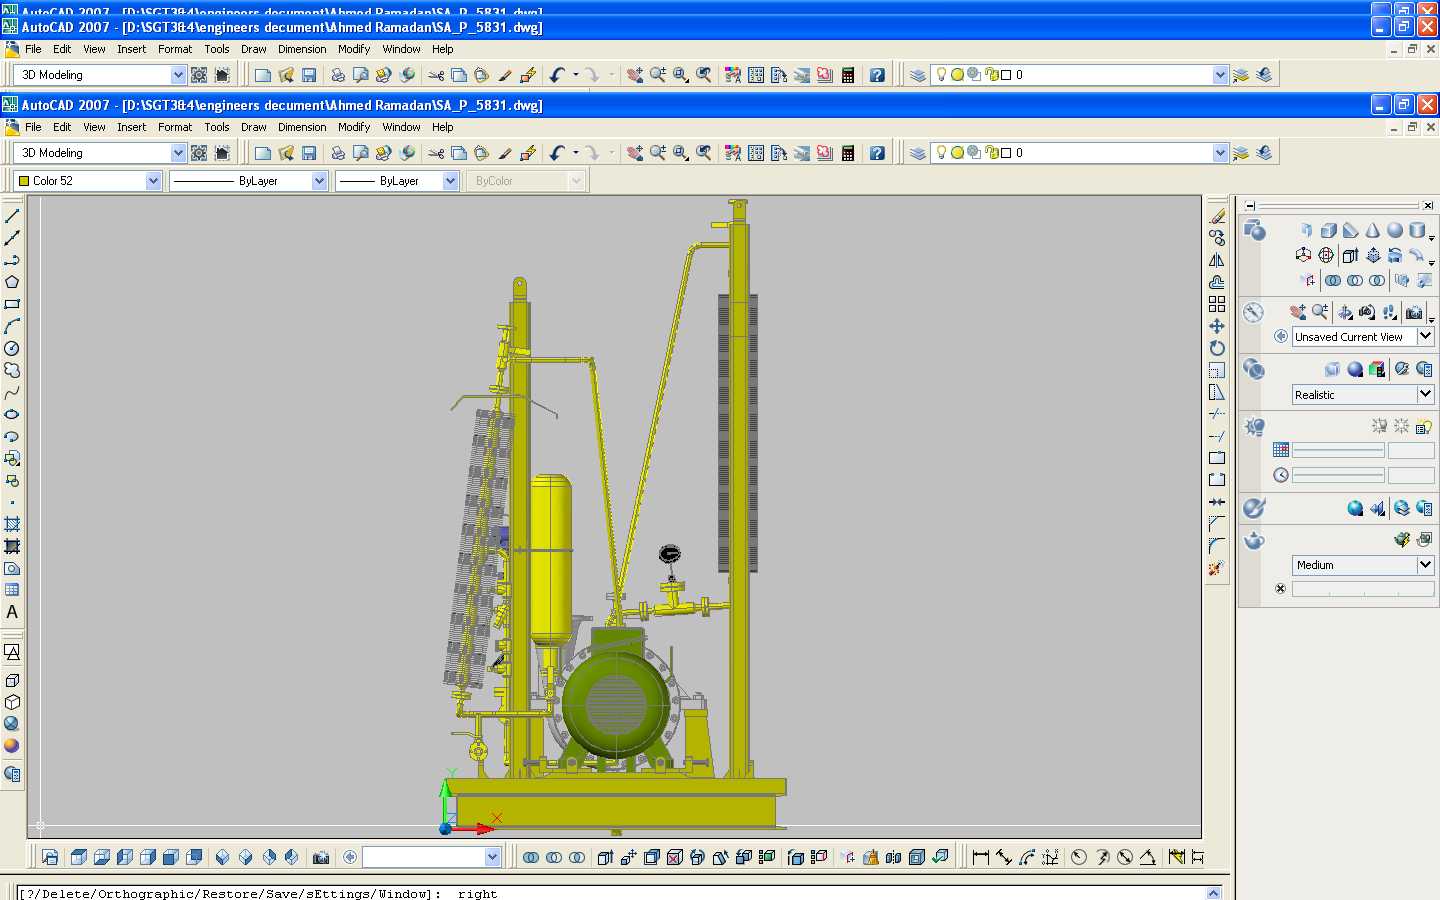The image size is (1440, 900).
Task: Create a Cylinder solid from dashboard
Action: (1417, 230)
